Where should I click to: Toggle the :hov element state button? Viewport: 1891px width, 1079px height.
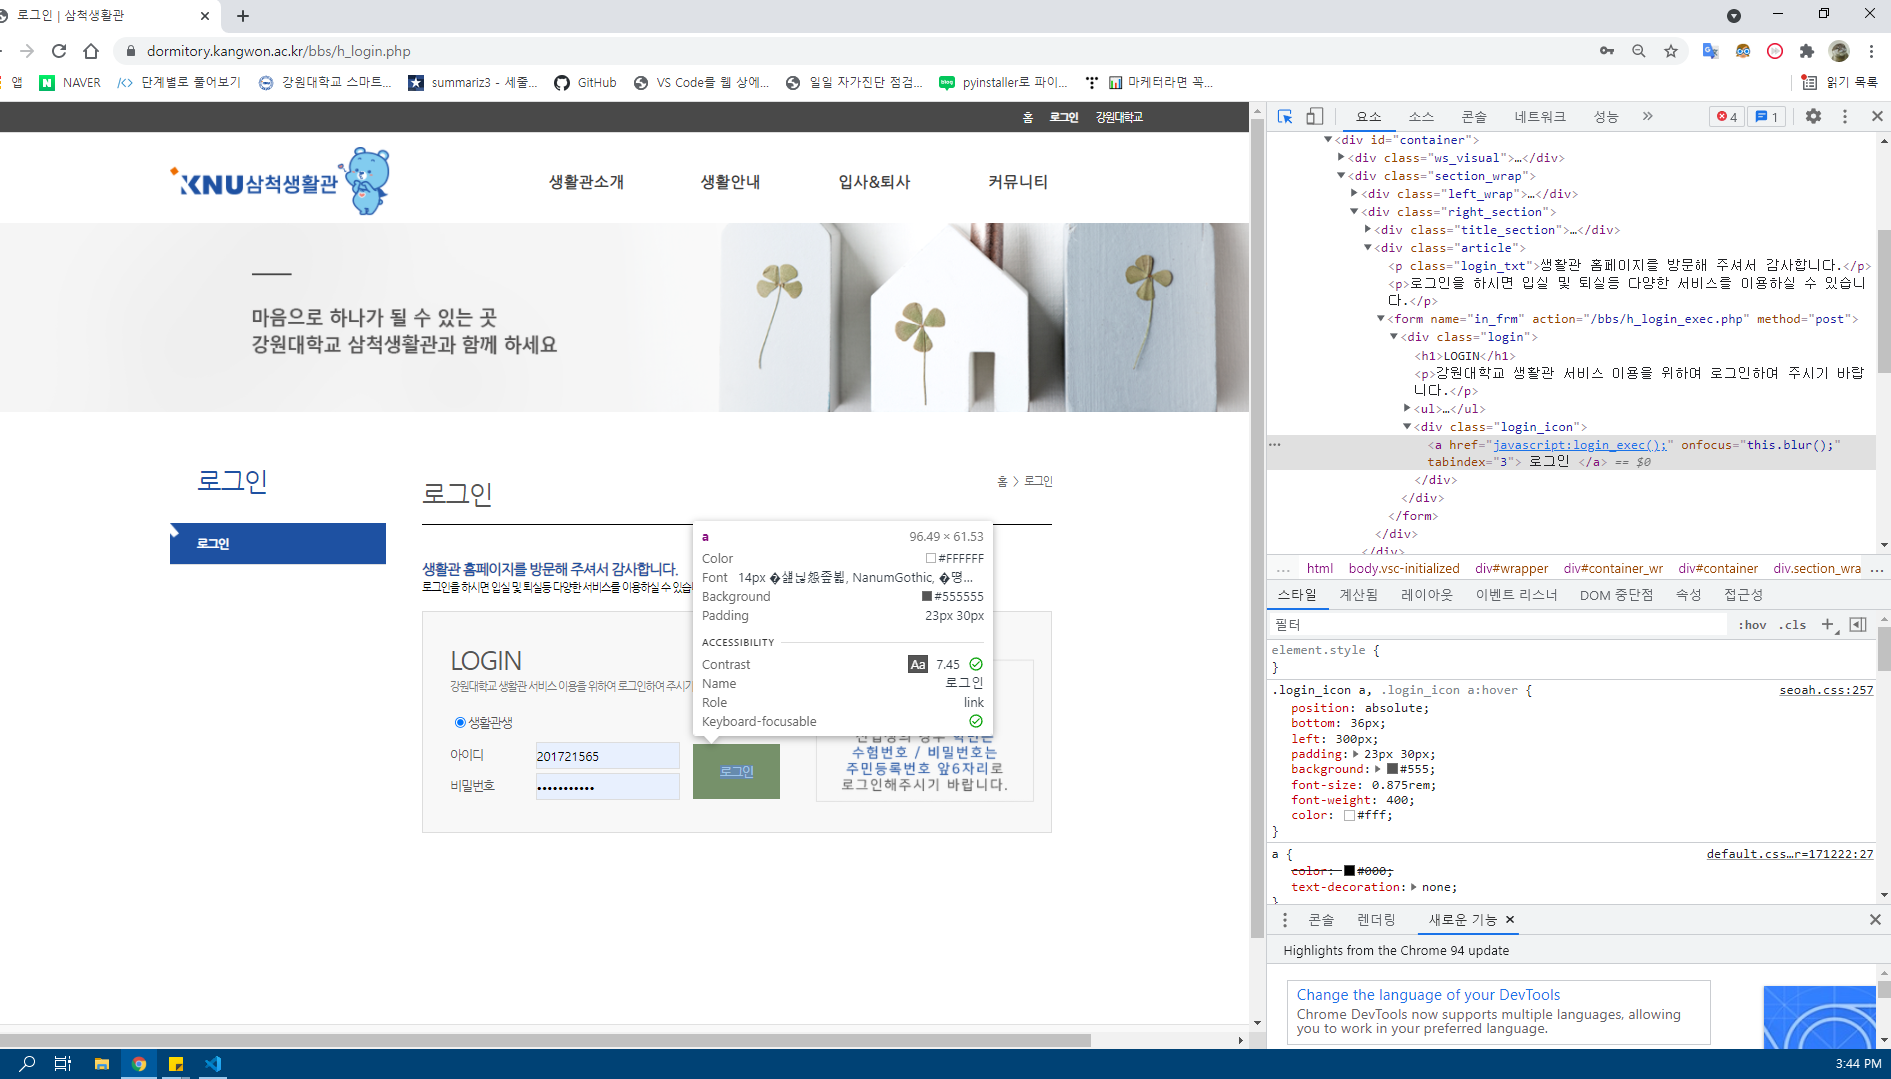(1752, 625)
